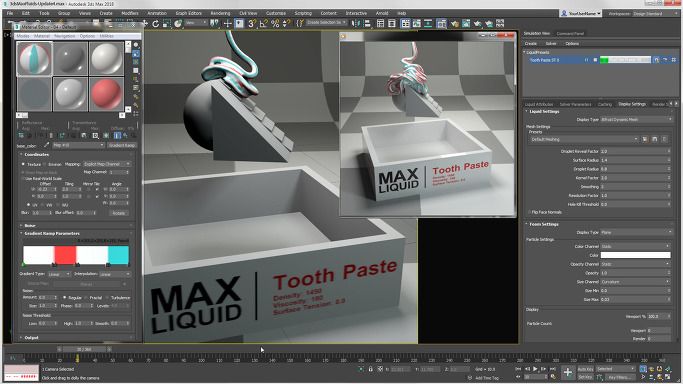Switch to Solver Parameters tab
This screenshot has height=384, width=683.
click(x=575, y=104)
